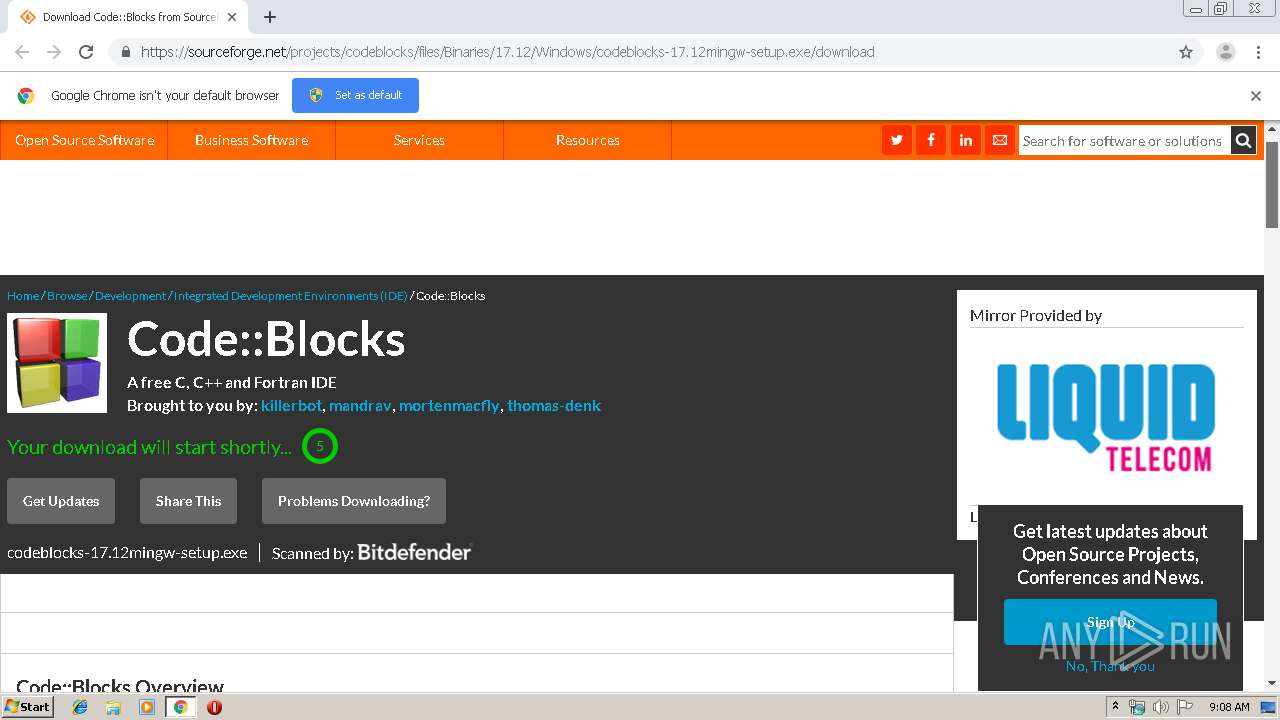
Task: Open media player taskbar icon
Action: coord(147,707)
